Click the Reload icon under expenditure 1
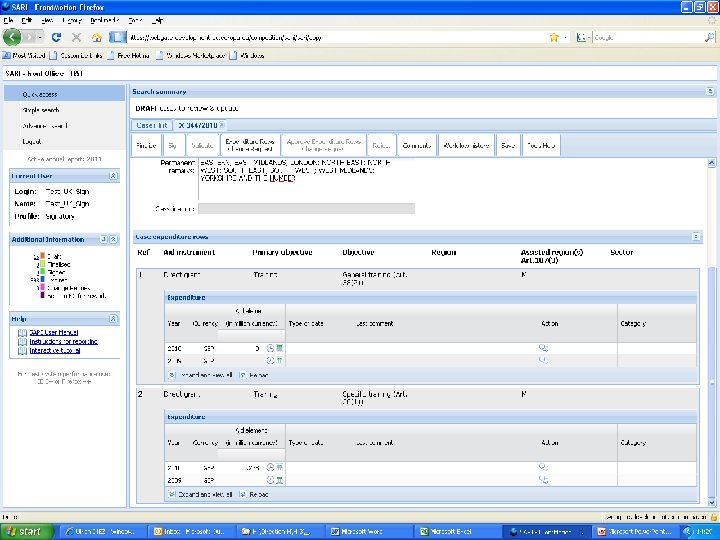 243,375
